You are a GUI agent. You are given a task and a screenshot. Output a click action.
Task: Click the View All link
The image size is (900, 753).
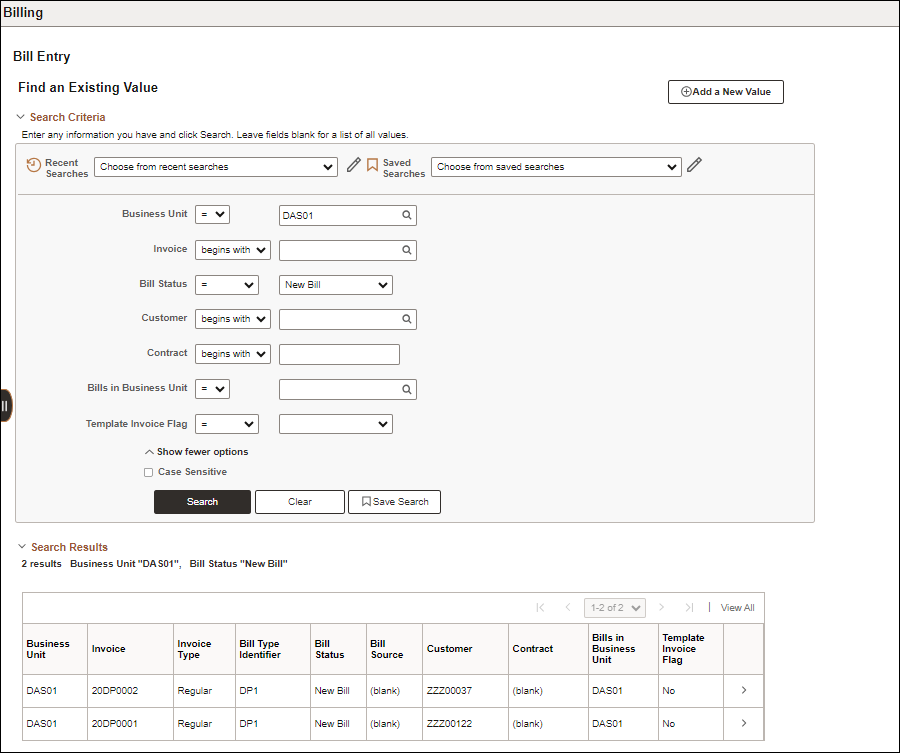(x=738, y=608)
